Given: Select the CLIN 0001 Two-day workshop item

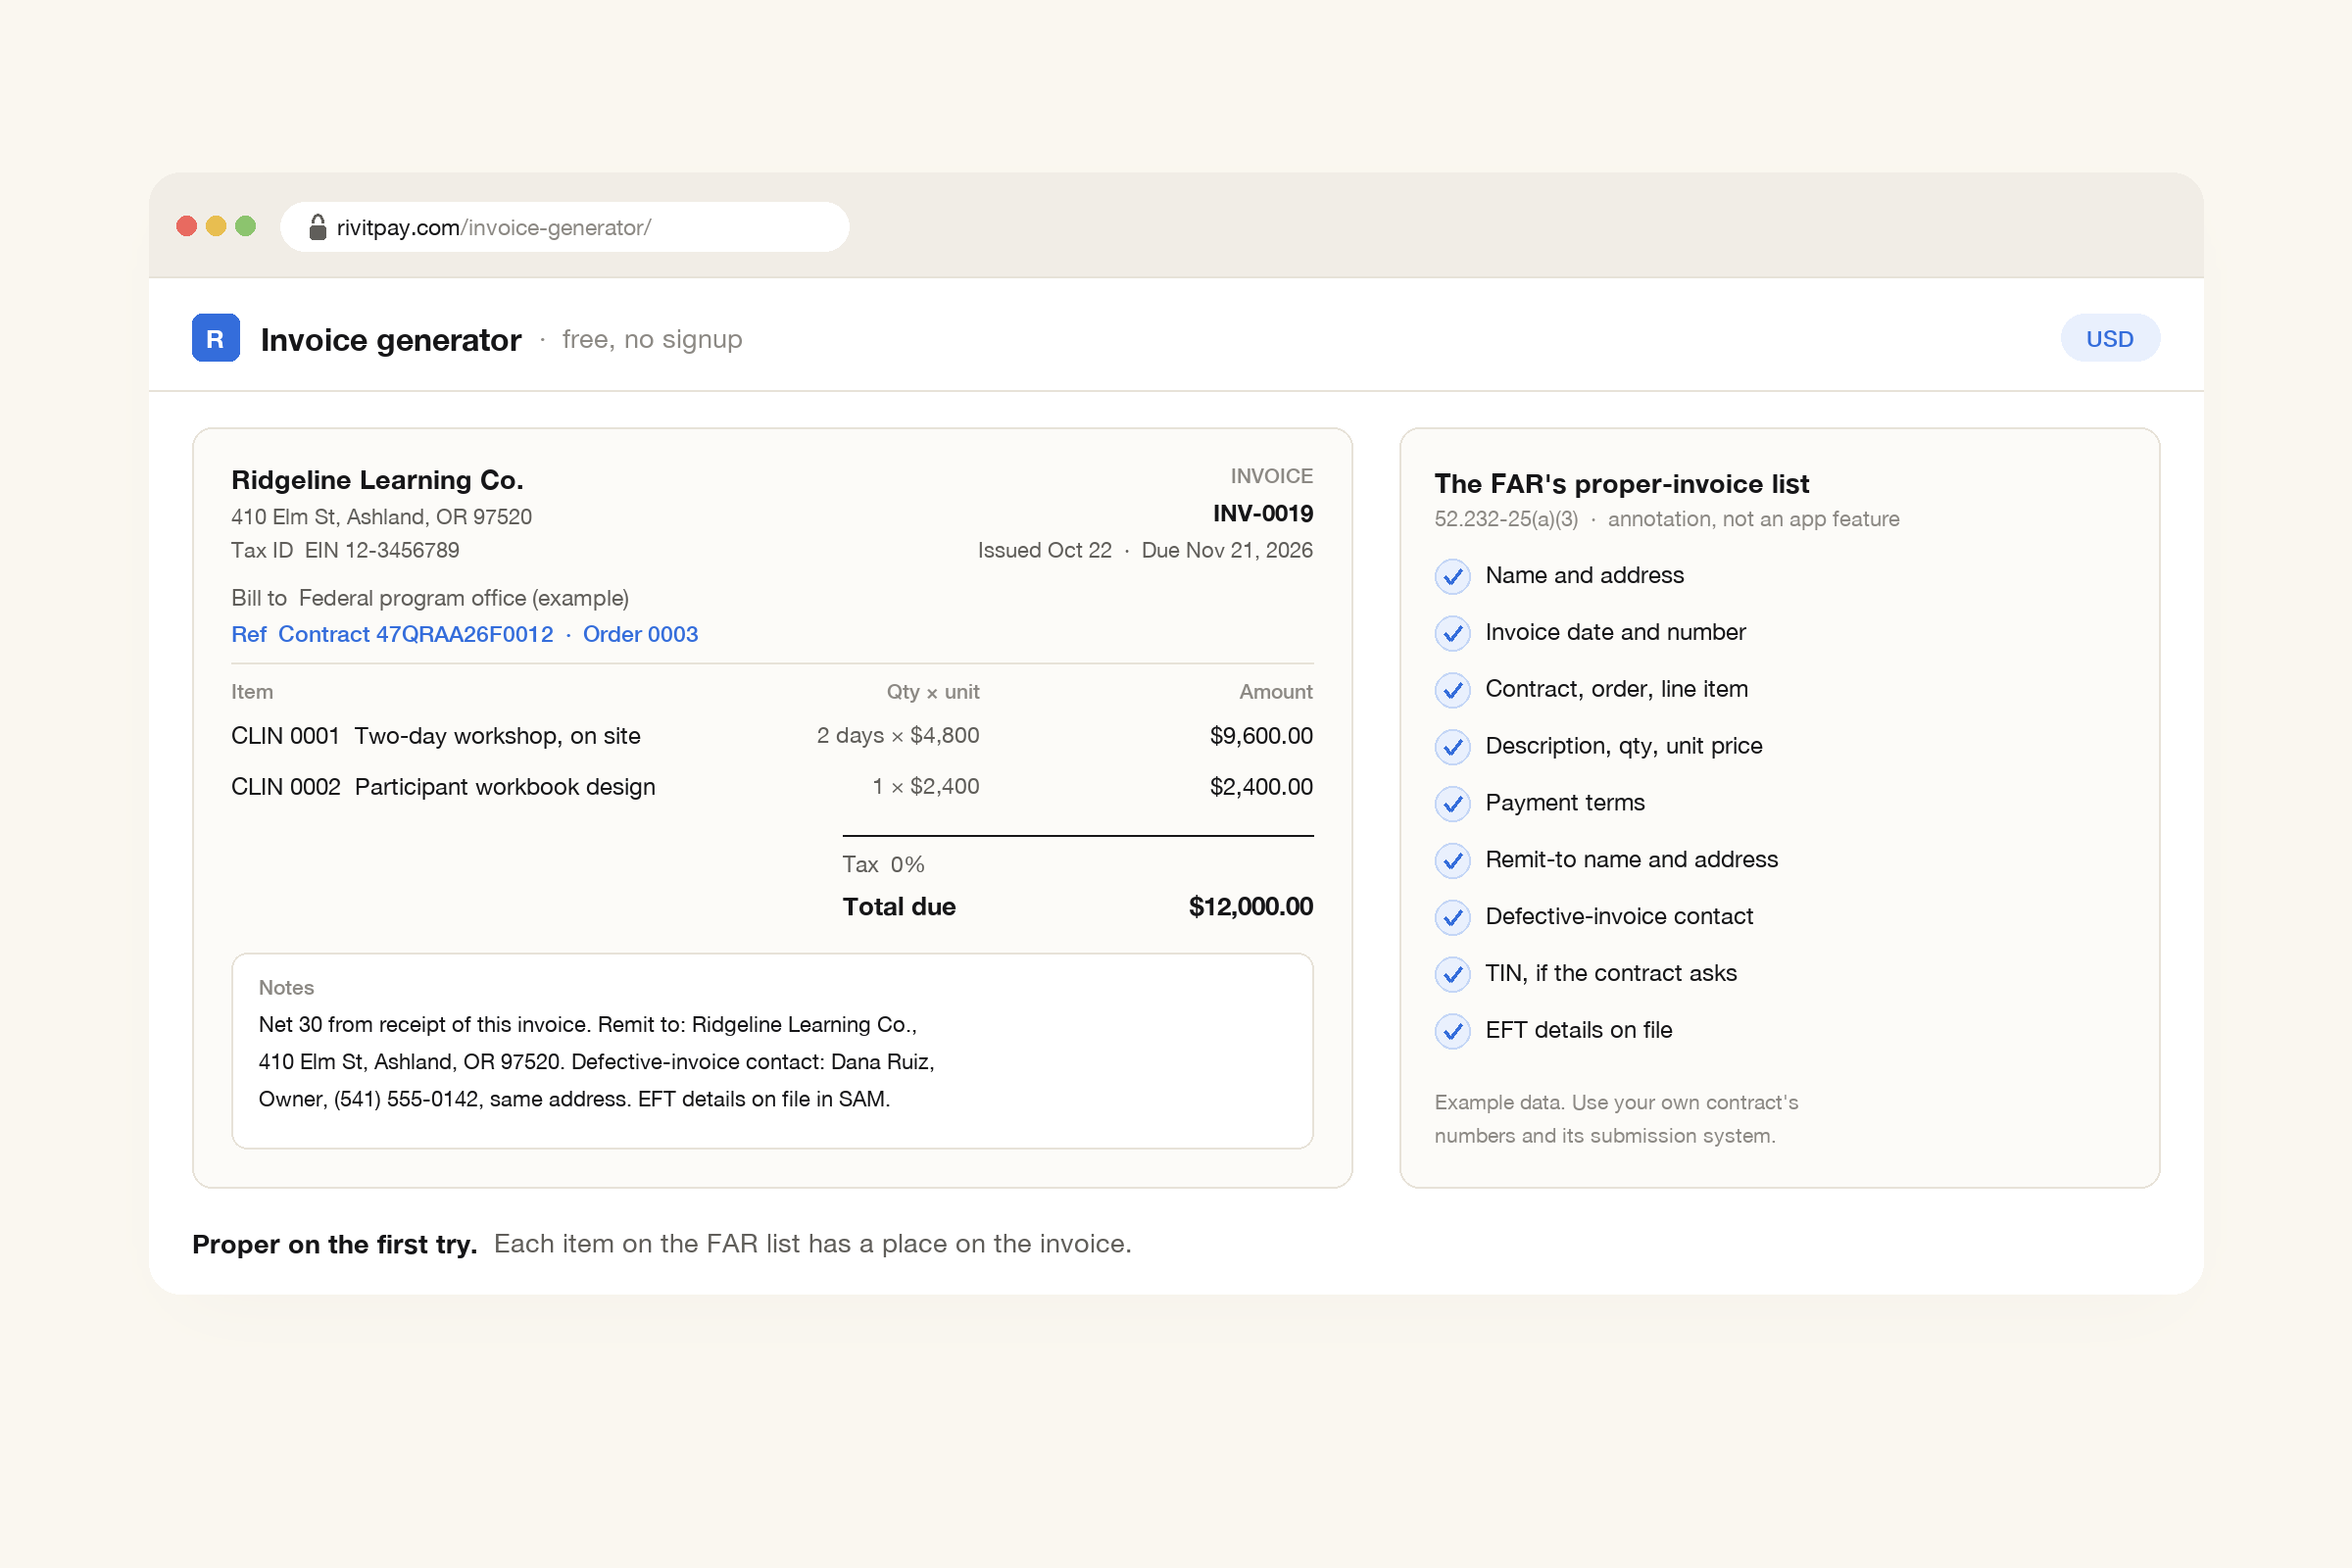Looking at the screenshot, I should click(x=436, y=736).
